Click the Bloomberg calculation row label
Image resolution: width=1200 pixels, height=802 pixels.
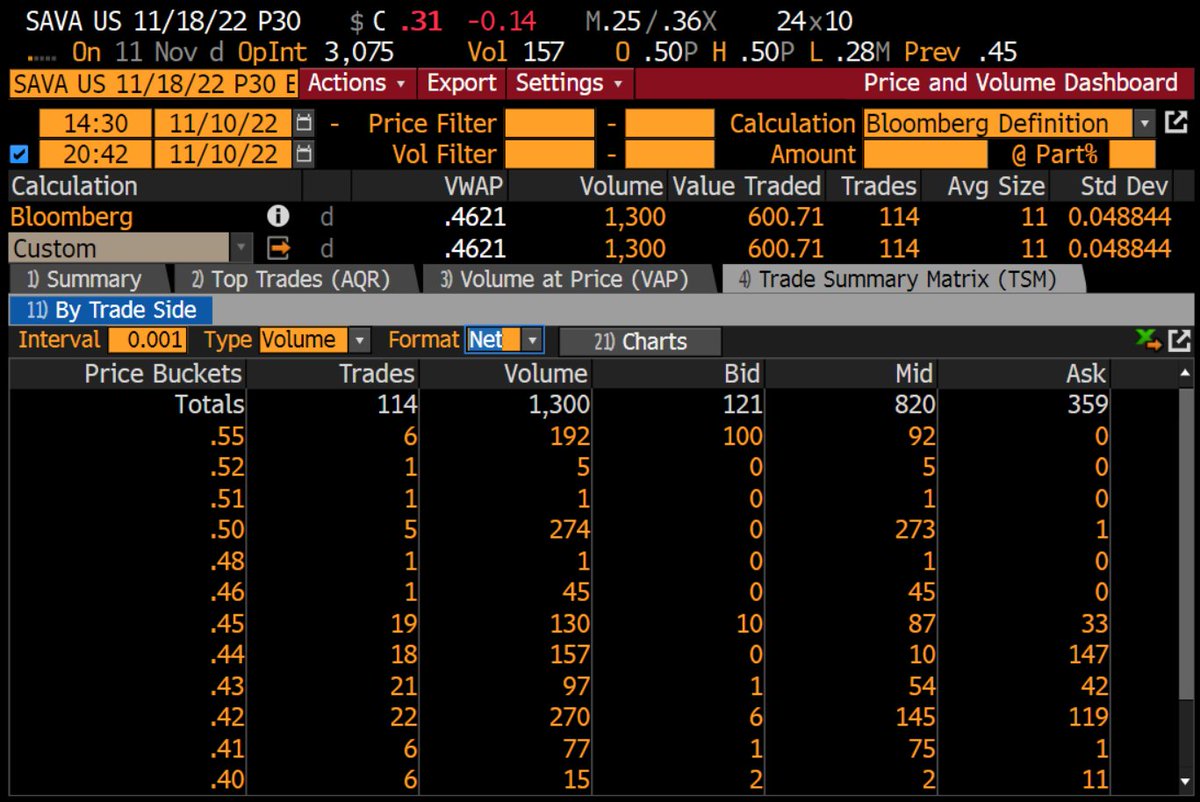pyautogui.click(x=71, y=217)
